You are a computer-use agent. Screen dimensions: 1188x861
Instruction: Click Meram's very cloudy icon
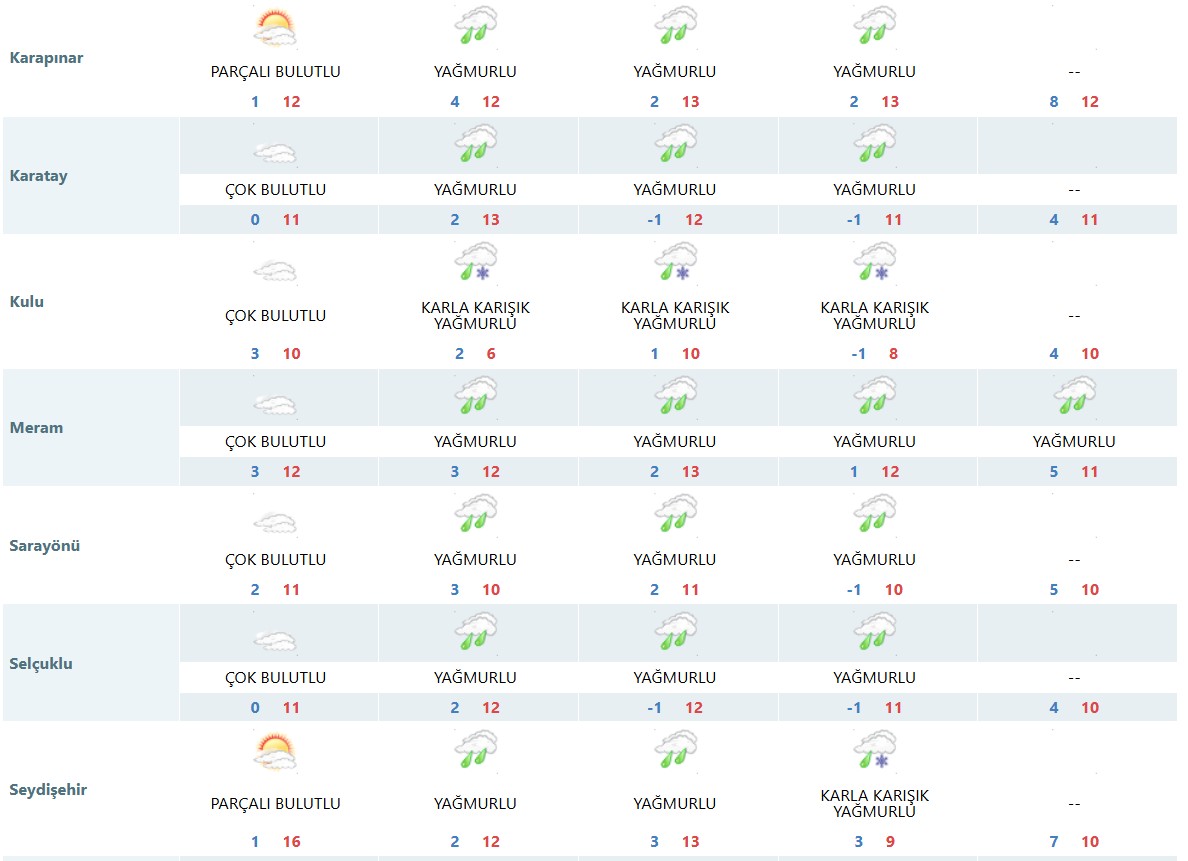275,405
